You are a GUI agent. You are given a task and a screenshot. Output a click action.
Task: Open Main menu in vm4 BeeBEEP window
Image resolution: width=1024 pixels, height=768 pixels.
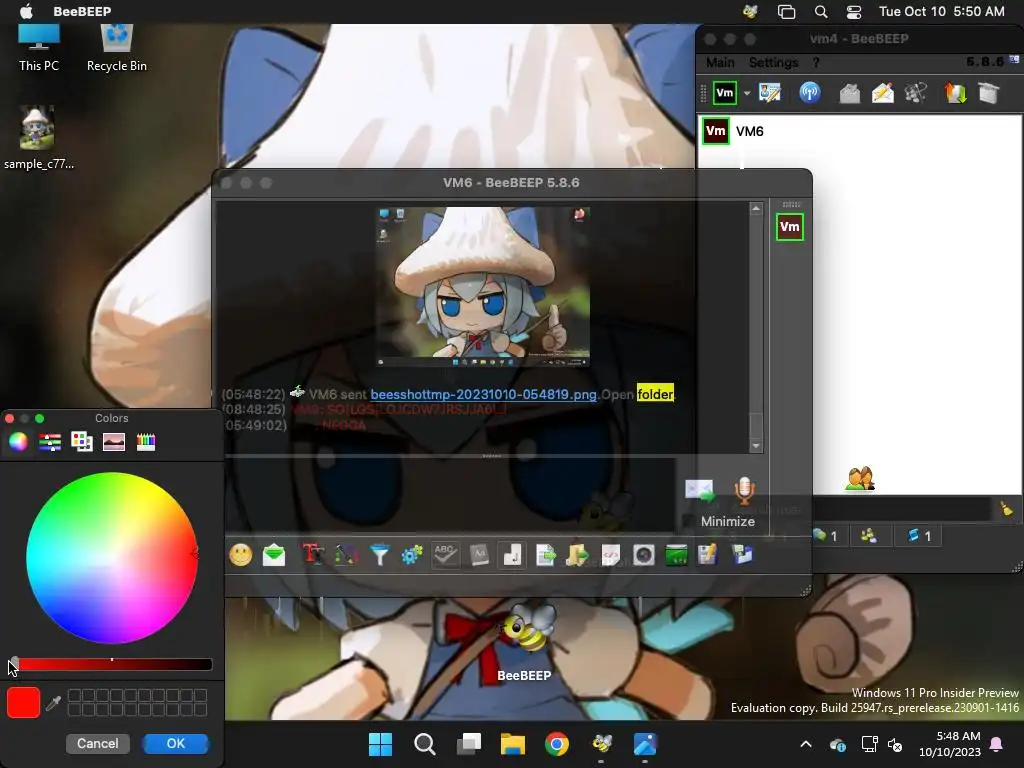pyautogui.click(x=720, y=63)
